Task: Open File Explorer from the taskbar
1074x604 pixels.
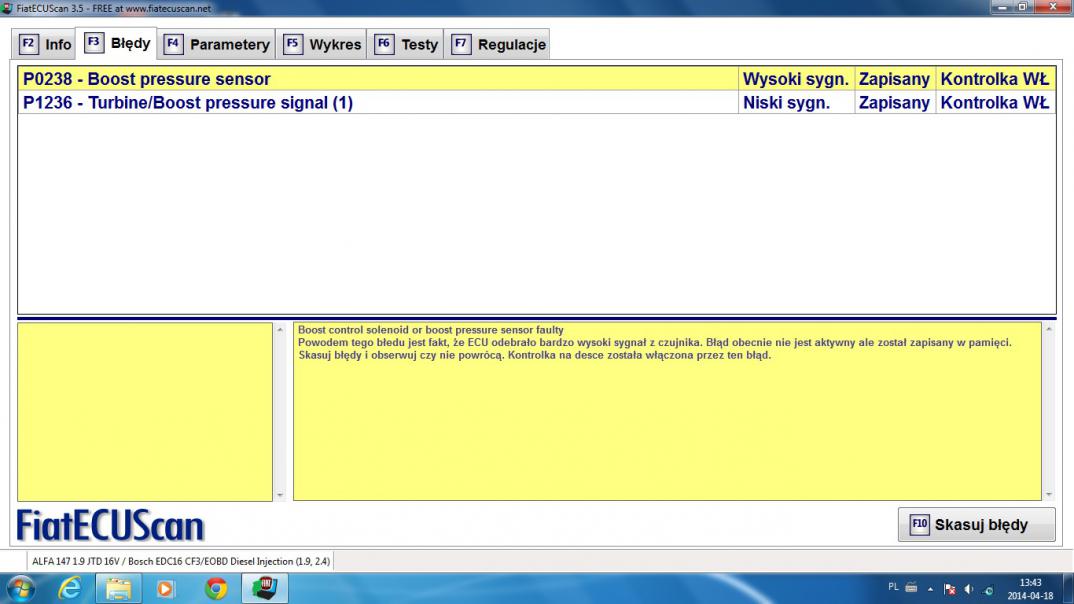Action: [x=118, y=589]
